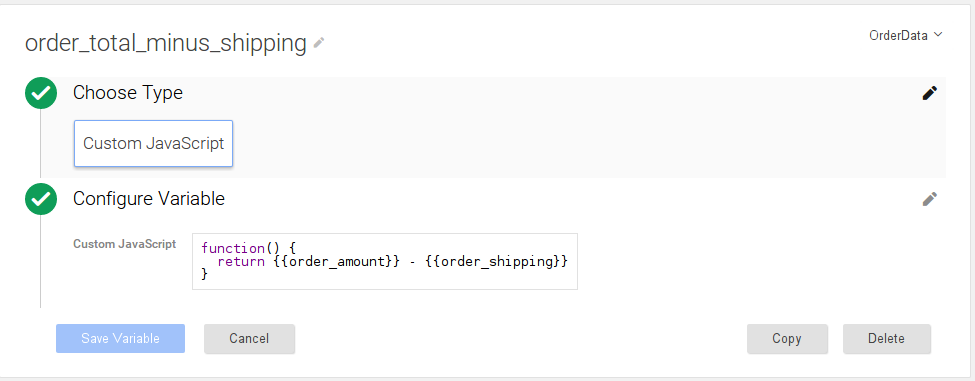Click {{order_shipping}} in the code
This screenshot has width=975, height=381.
point(497,262)
